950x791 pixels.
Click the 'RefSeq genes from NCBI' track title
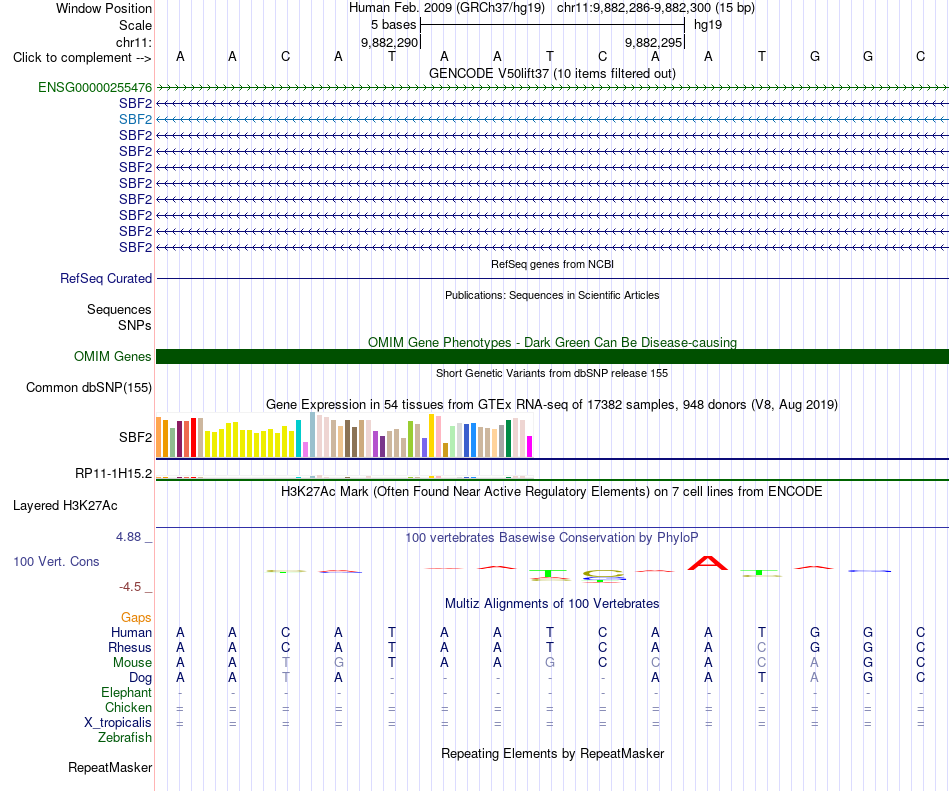(x=552, y=264)
